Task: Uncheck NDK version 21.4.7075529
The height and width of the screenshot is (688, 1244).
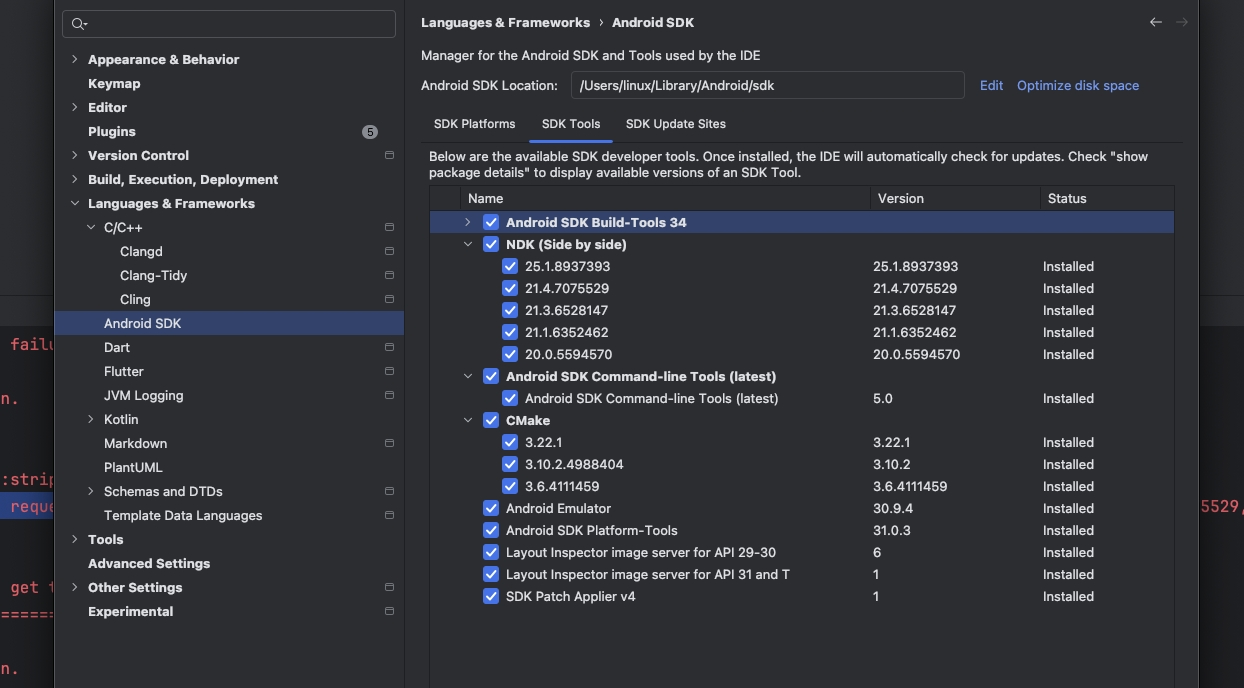Action: (x=510, y=288)
